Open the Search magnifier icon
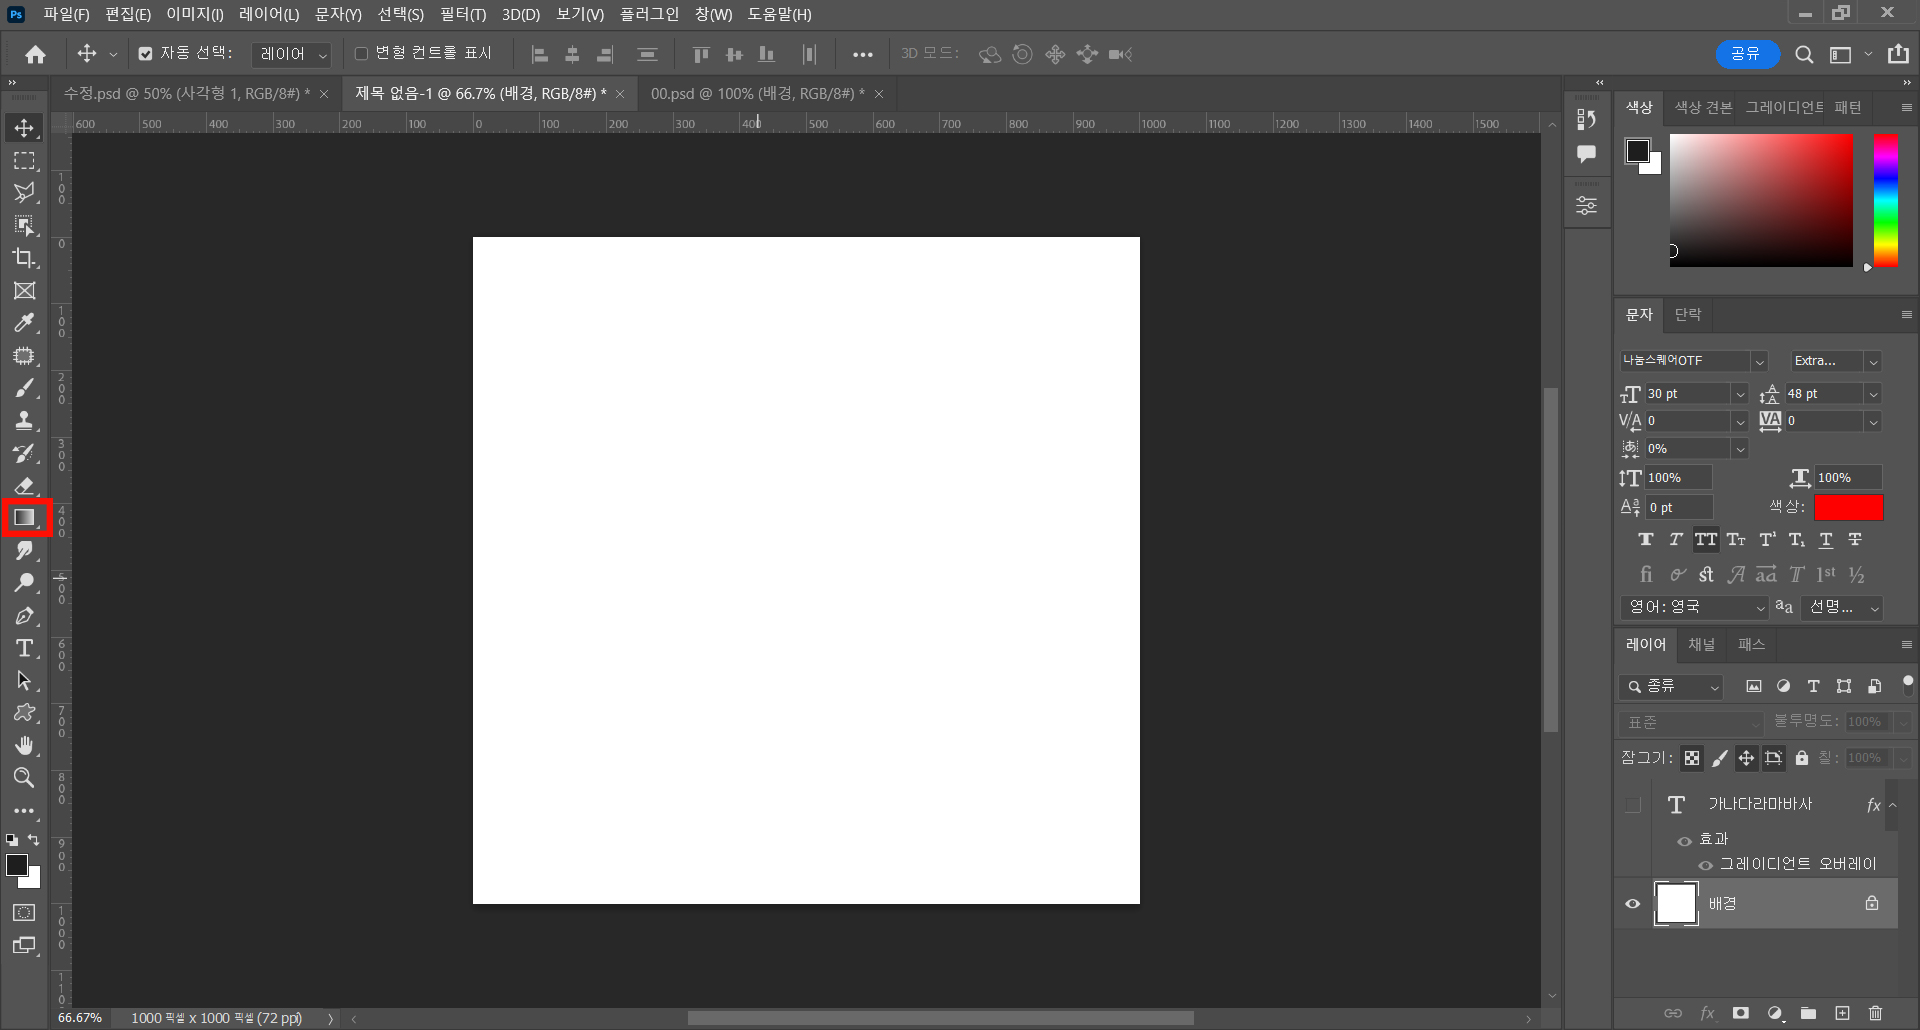This screenshot has height=1030, width=1920. point(1804,55)
